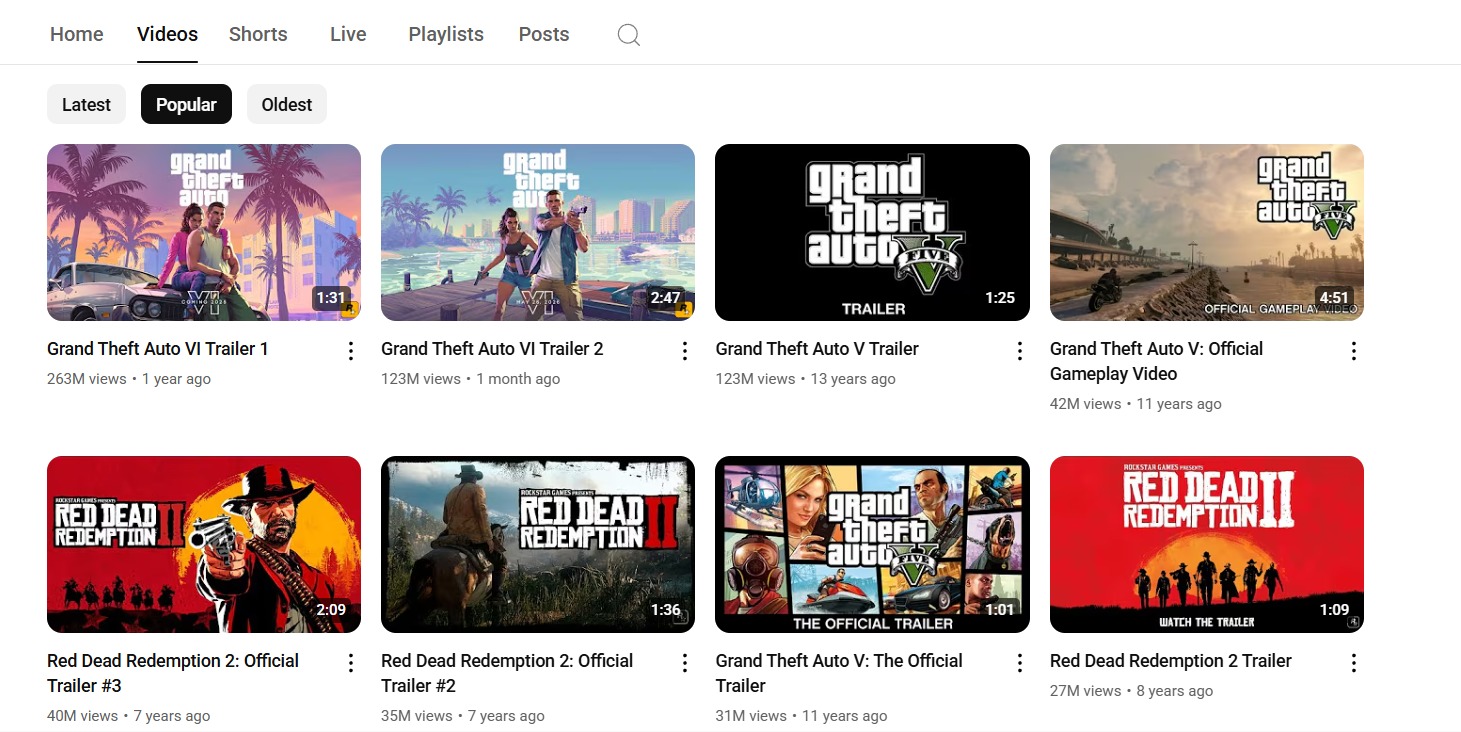Open options menu for Grand Theft Auto VI Trailer 1
Image resolution: width=1461 pixels, height=732 pixels.
click(351, 351)
